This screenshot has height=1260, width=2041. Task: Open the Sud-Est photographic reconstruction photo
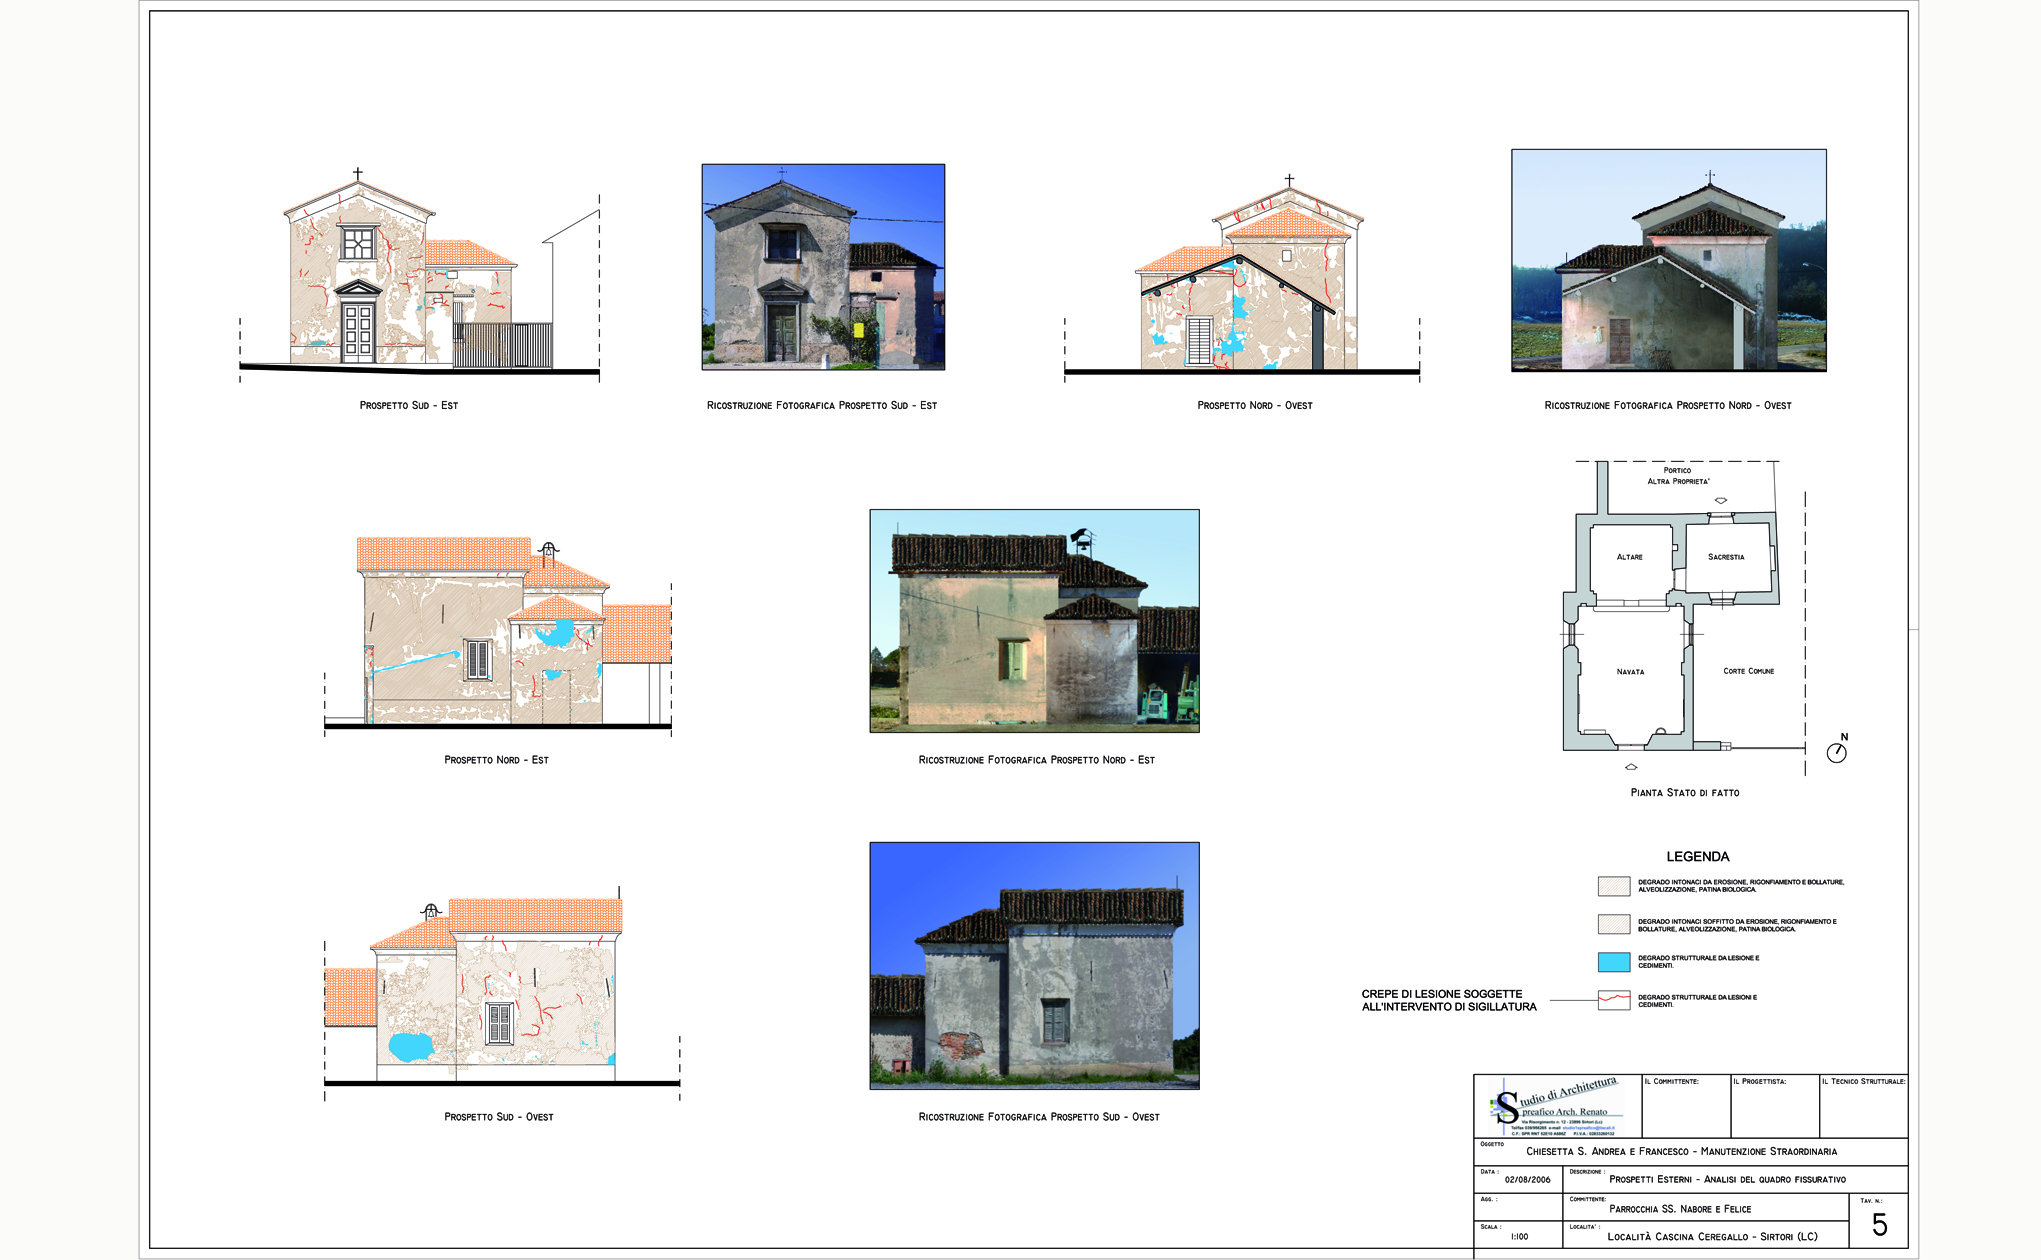[x=823, y=267]
